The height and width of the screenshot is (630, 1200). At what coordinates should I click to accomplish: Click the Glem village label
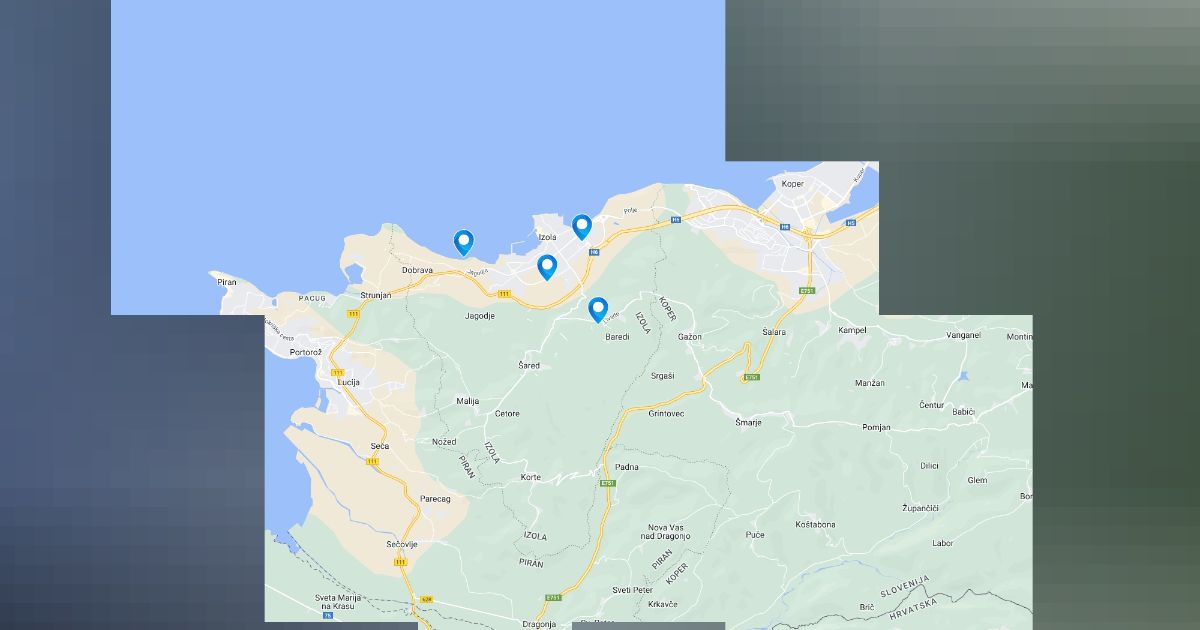click(977, 480)
